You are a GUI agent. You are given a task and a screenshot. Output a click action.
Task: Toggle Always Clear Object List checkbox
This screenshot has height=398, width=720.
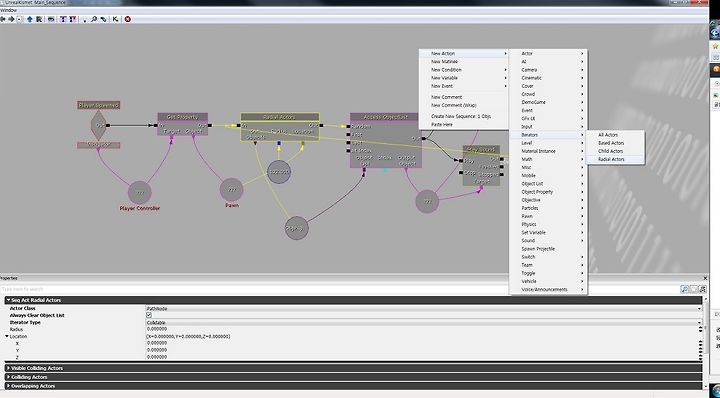(x=149, y=315)
